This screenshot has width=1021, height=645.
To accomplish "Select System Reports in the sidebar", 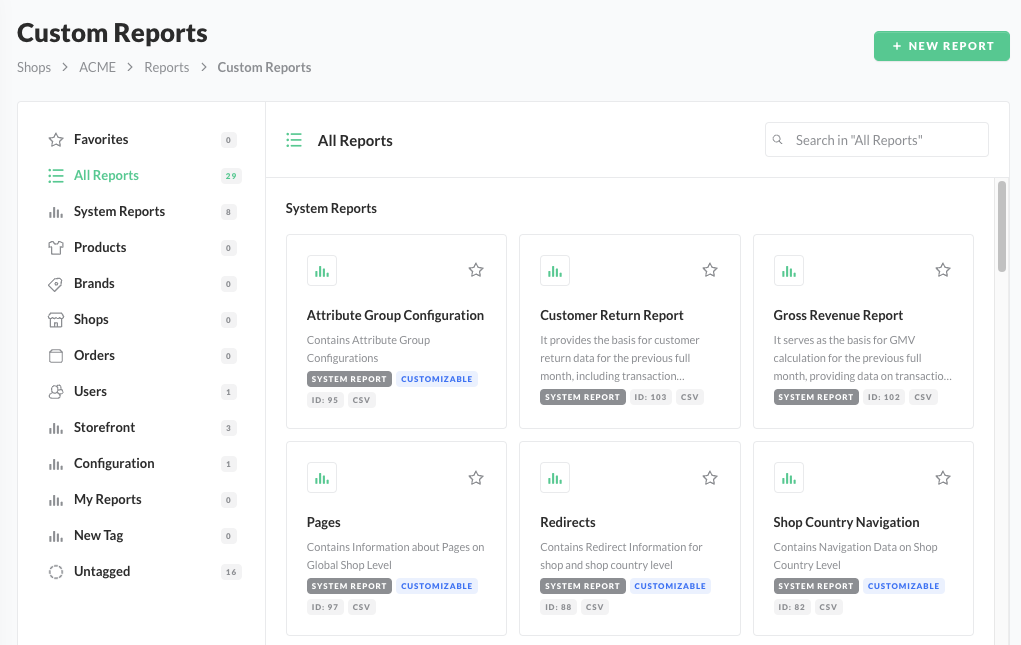I will (x=119, y=212).
